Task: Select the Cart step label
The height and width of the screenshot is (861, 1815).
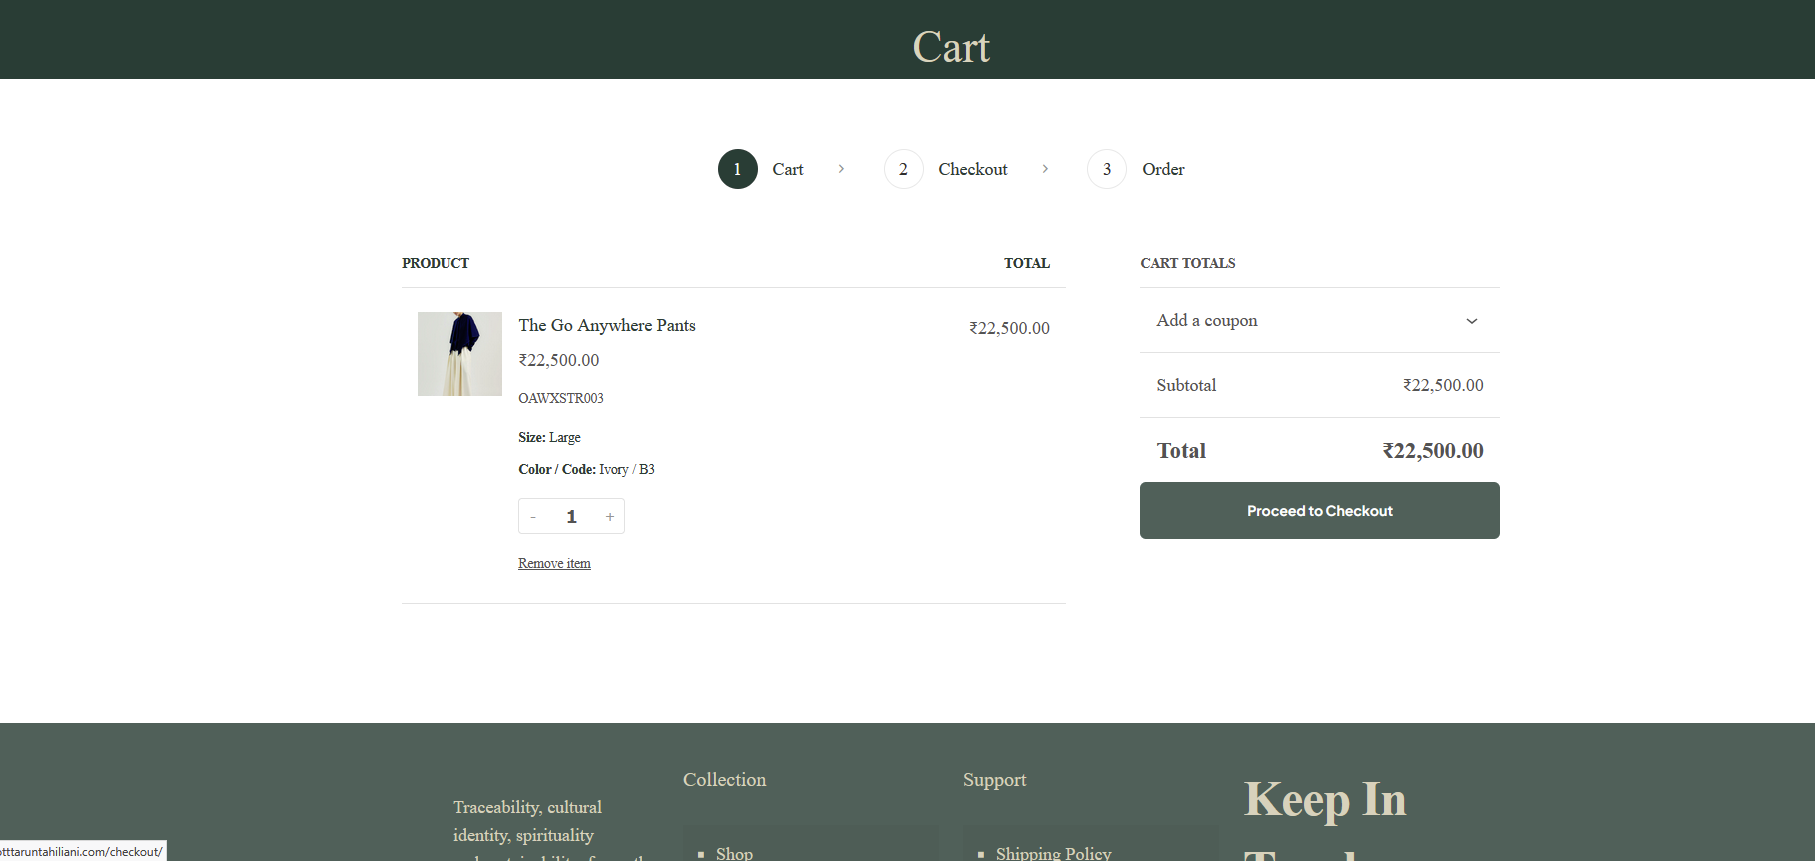Action: (x=787, y=169)
